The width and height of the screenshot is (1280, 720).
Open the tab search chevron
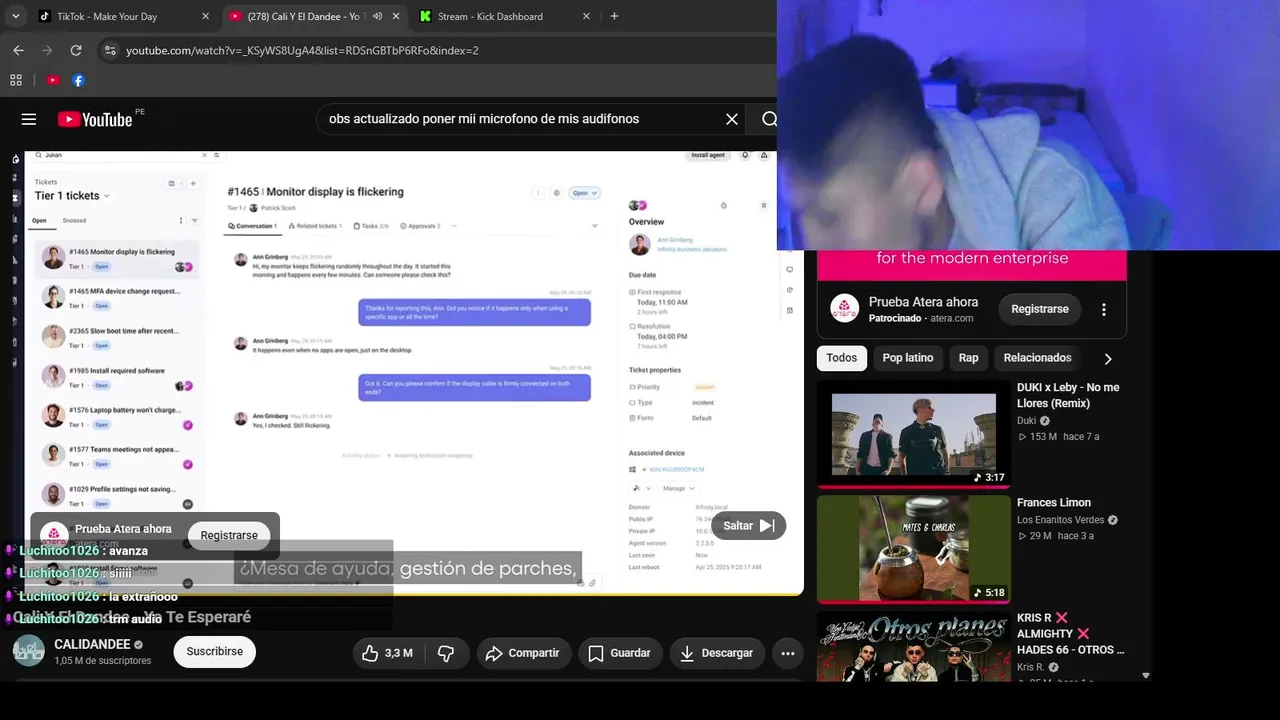pos(16,16)
